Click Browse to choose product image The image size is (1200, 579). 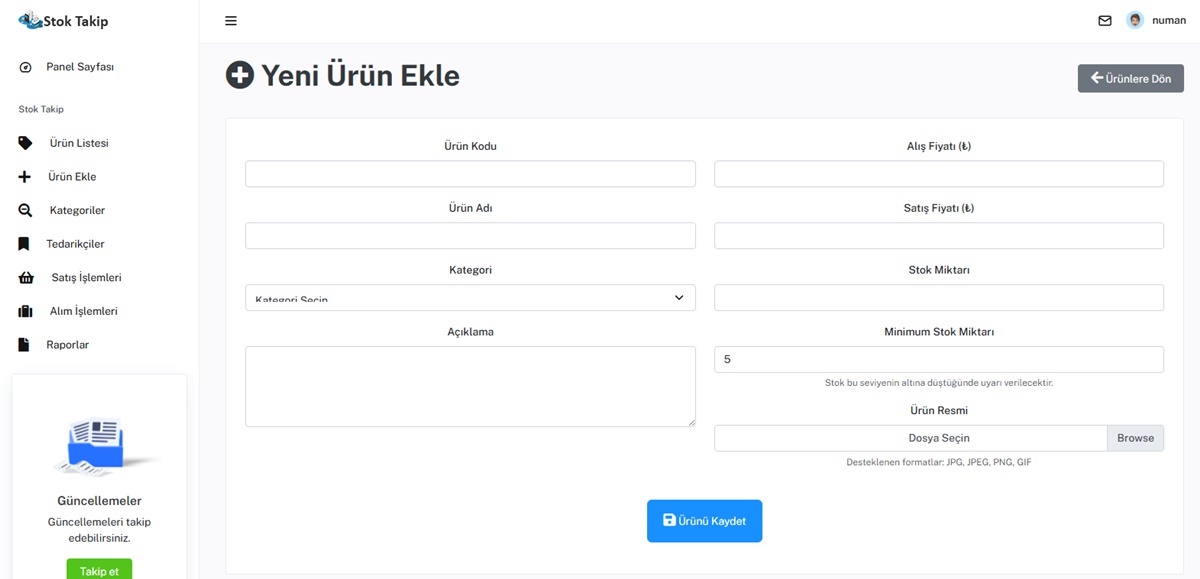click(1135, 438)
